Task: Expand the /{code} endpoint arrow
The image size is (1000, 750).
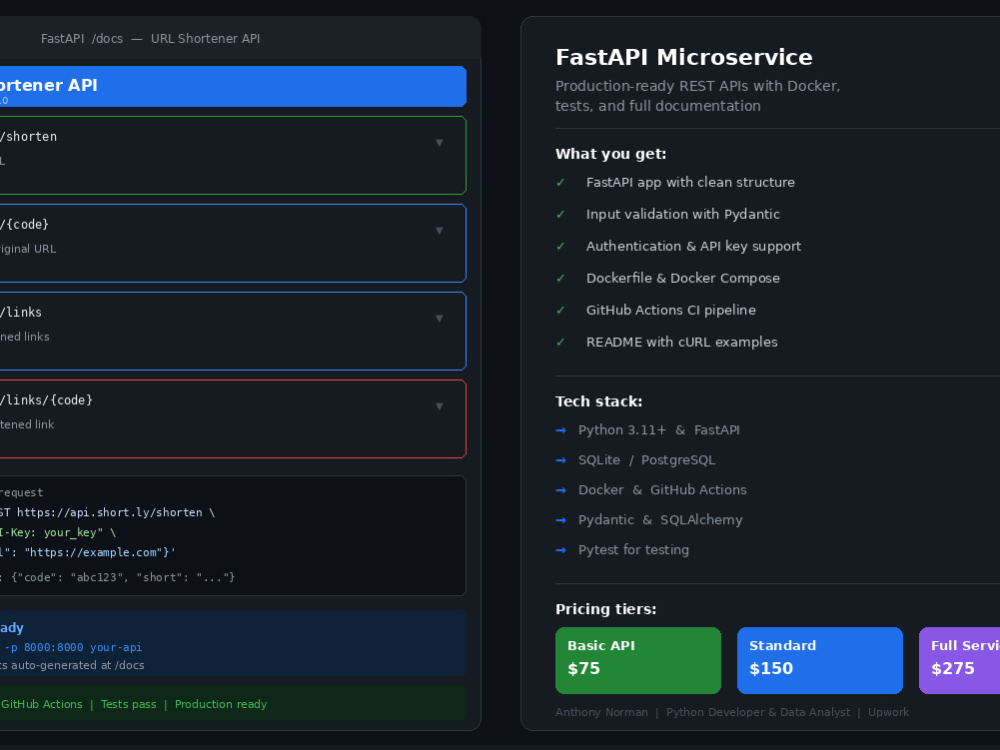Action: click(439, 231)
